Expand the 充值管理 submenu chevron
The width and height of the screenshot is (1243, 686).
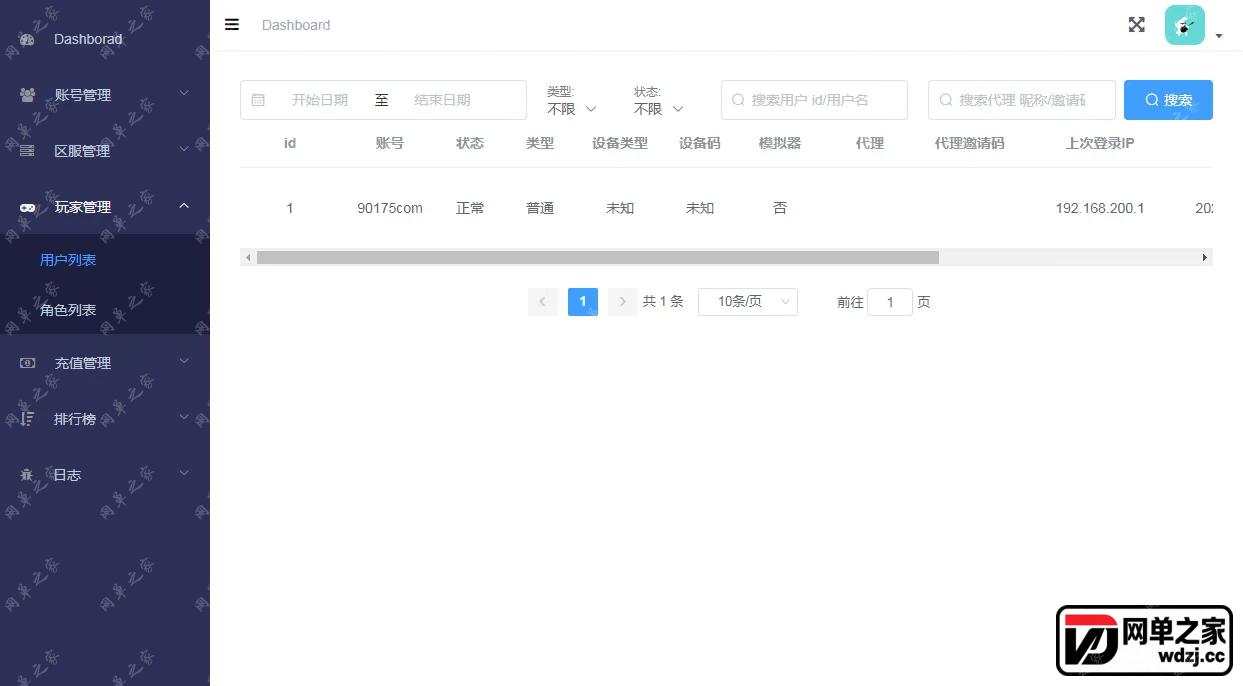coord(184,362)
